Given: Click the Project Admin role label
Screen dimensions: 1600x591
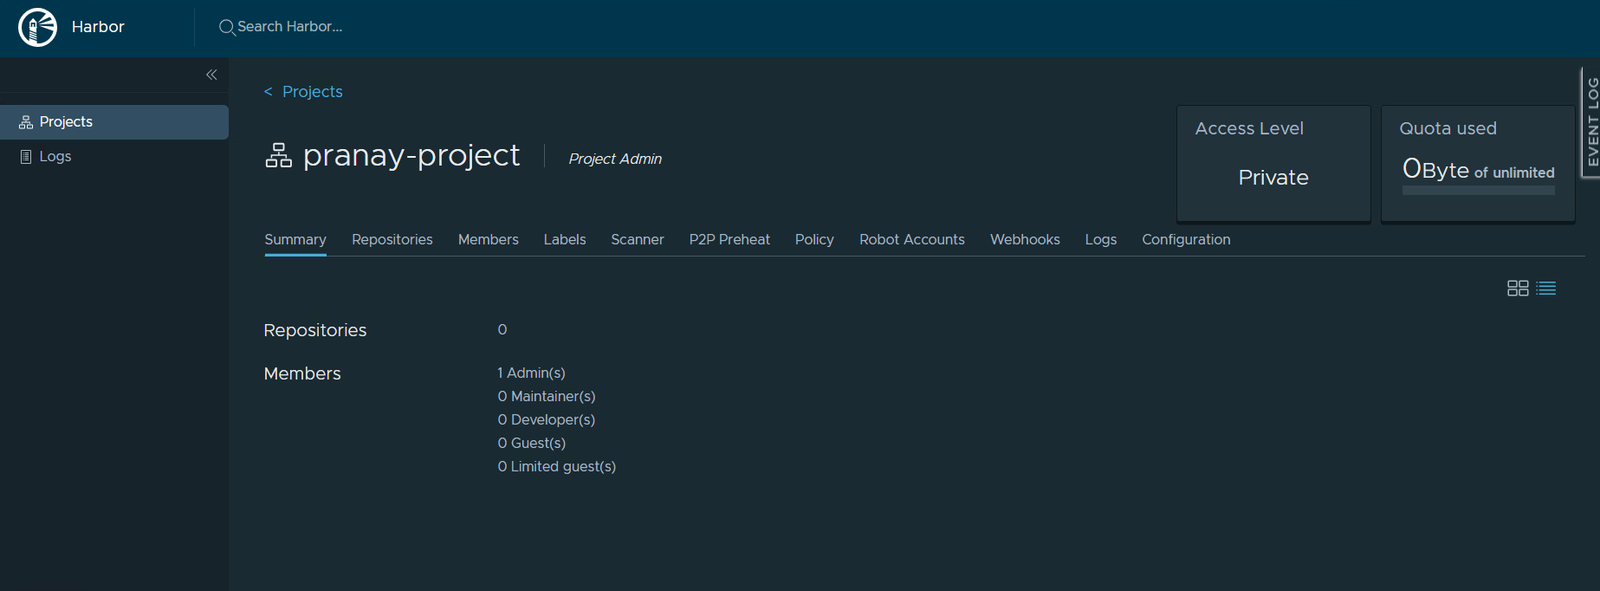Looking at the screenshot, I should pos(615,159).
